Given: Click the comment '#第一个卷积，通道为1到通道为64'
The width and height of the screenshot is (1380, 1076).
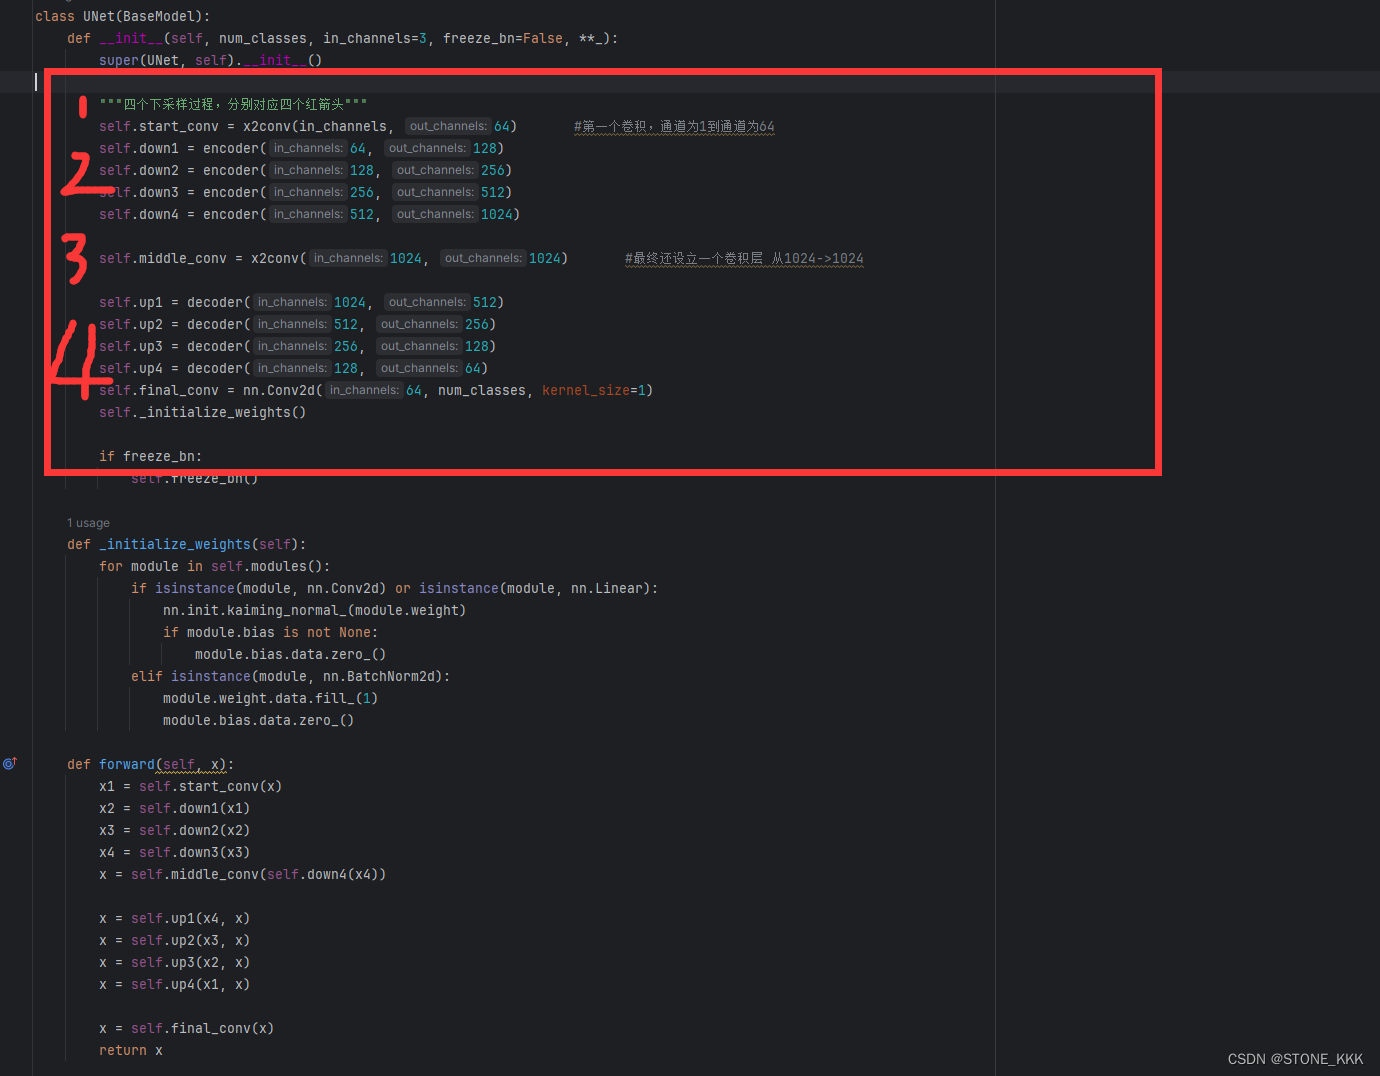Looking at the screenshot, I should (674, 126).
